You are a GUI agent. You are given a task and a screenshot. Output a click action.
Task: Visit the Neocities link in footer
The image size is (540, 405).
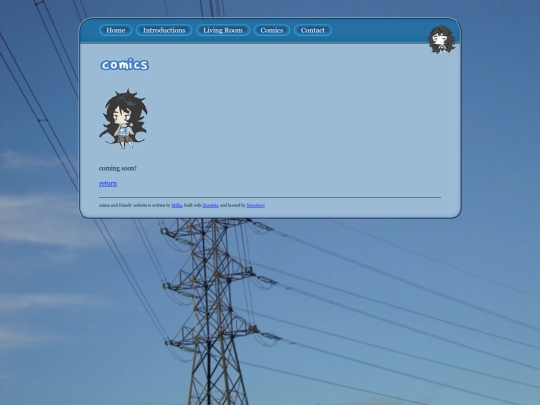coord(256,205)
